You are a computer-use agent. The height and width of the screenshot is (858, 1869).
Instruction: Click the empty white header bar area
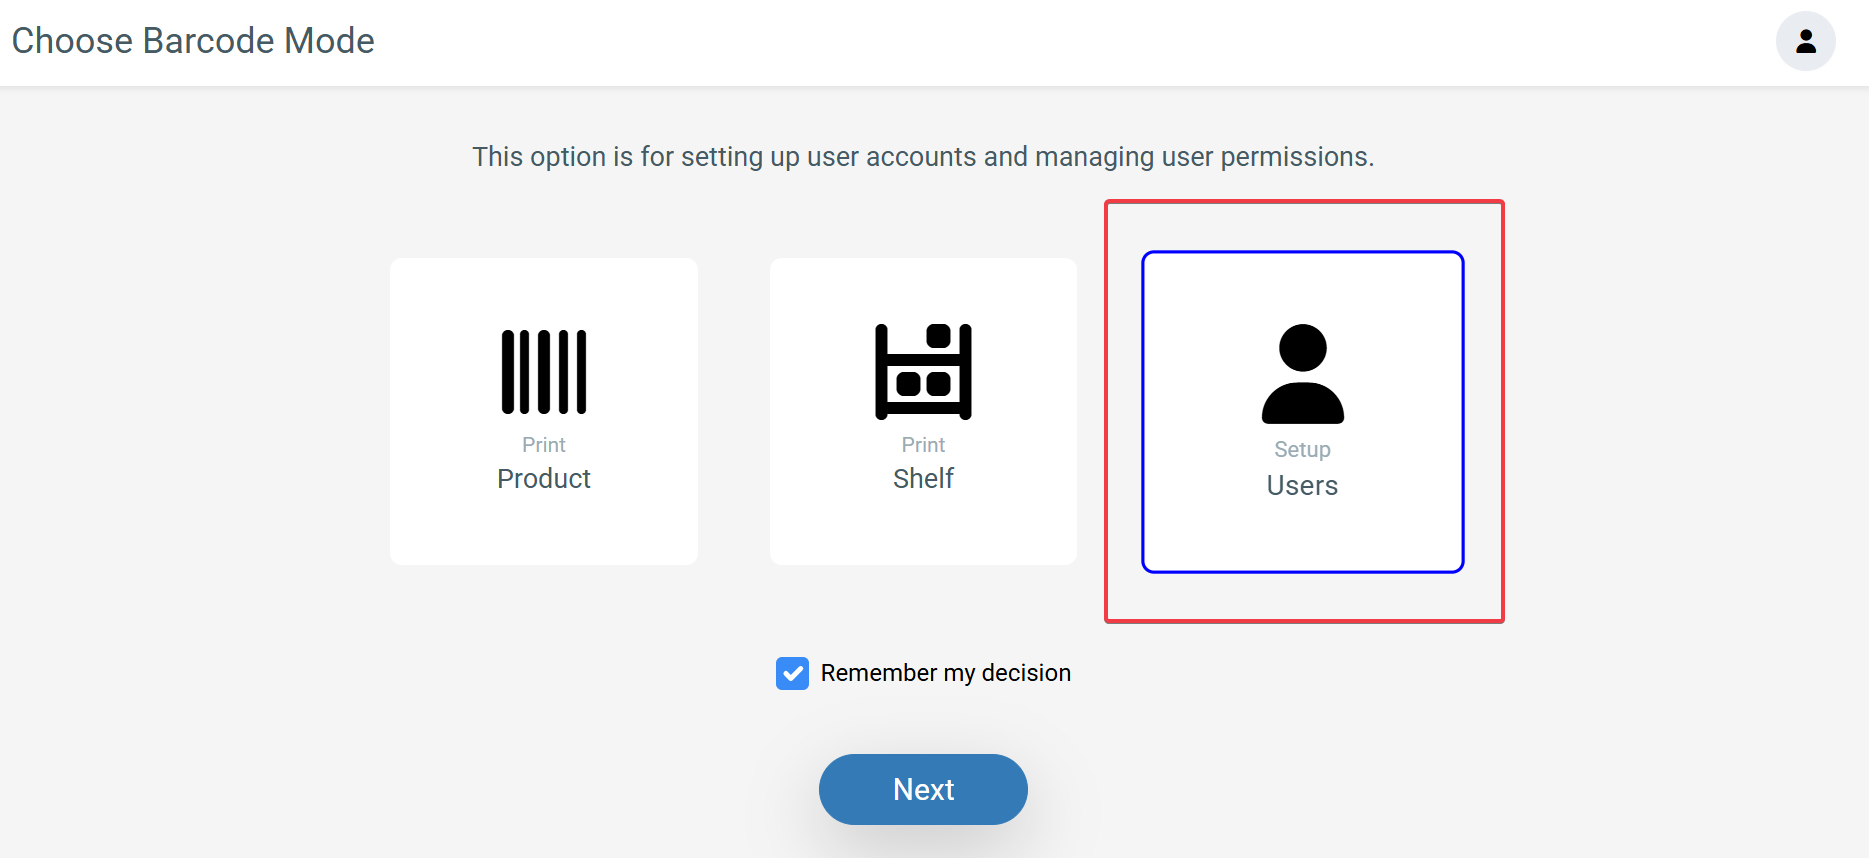coord(1000,42)
